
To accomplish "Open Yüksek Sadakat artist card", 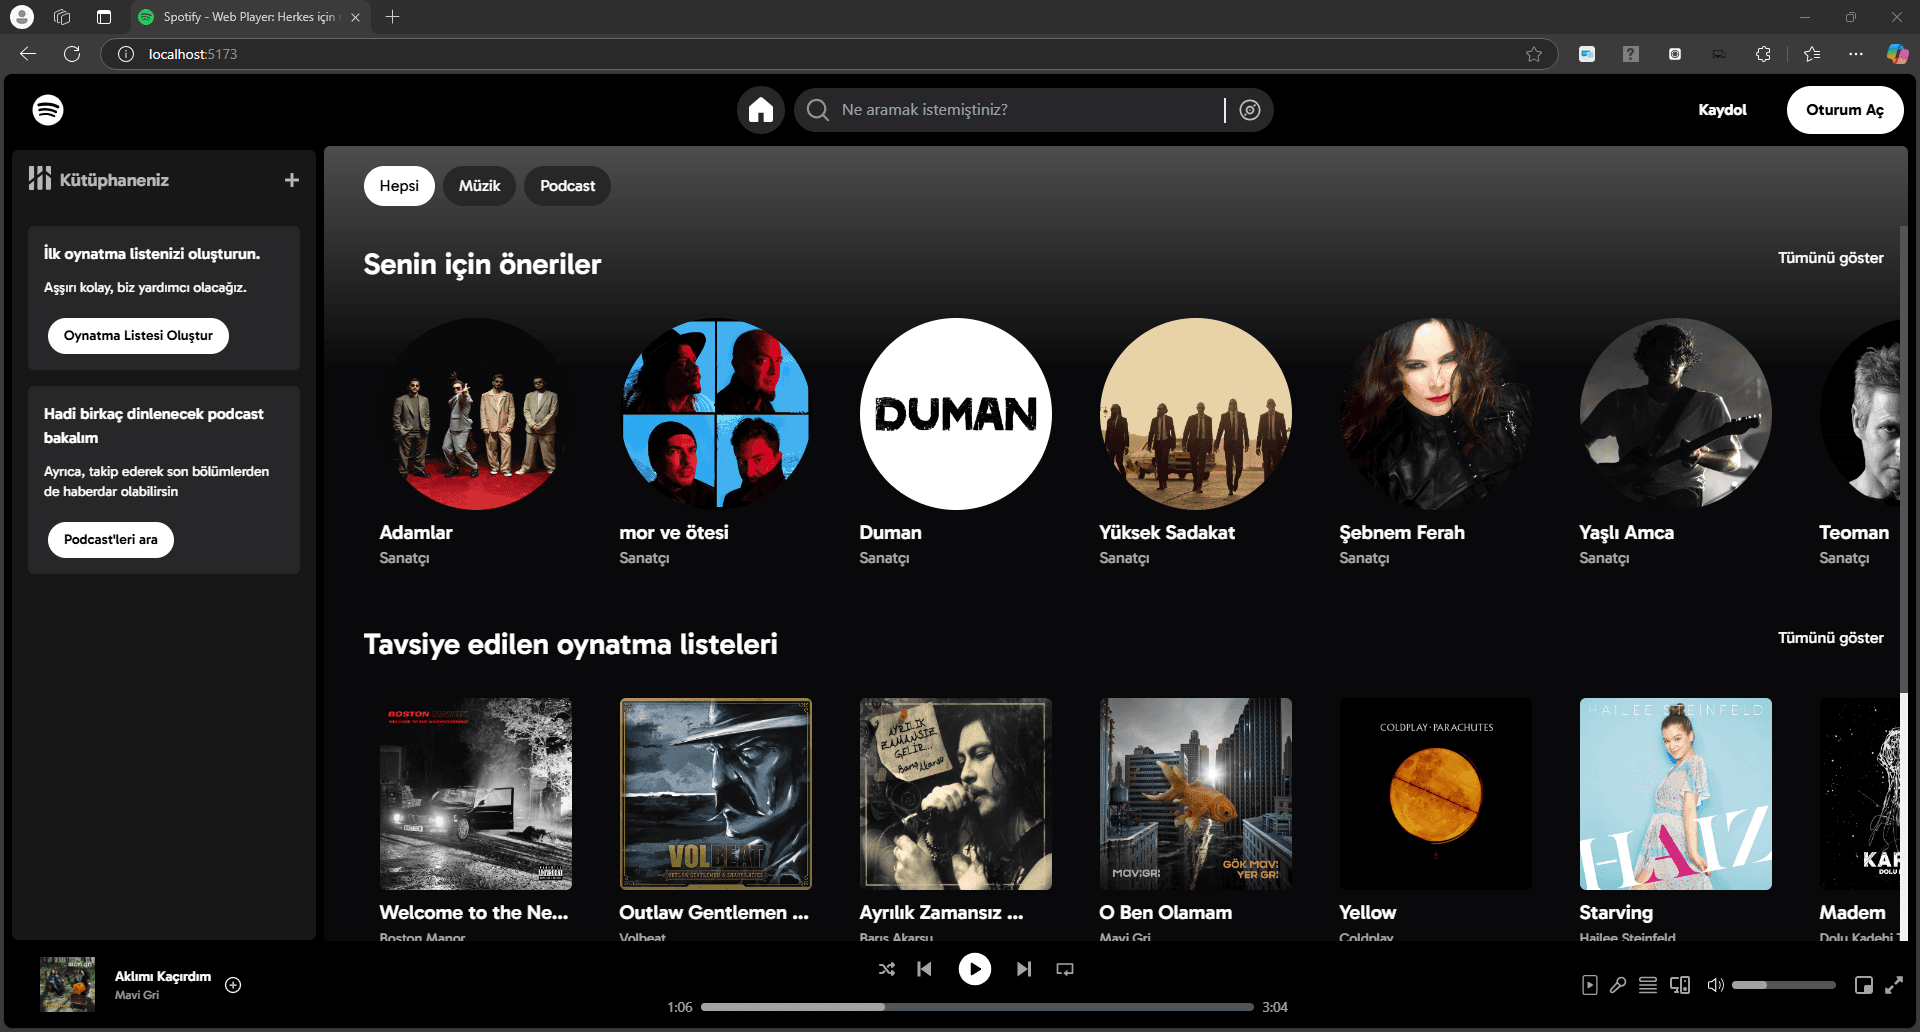I will click(x=1196, y=444).
